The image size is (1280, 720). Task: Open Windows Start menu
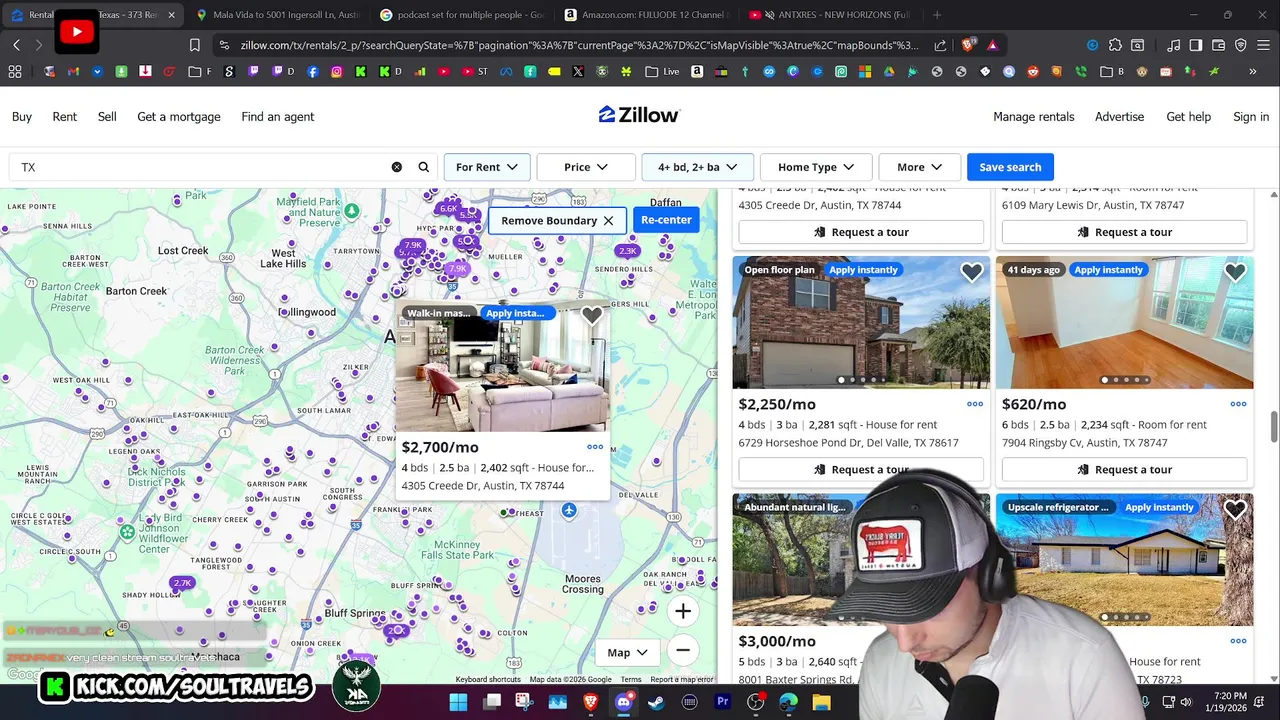point(458,702)
